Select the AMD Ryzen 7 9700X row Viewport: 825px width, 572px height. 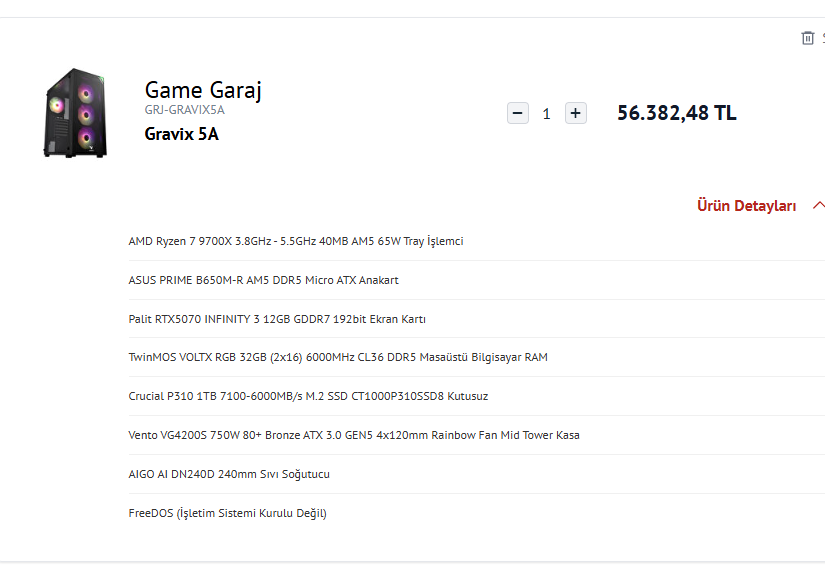pyautogui.click(x=296, y=241)
